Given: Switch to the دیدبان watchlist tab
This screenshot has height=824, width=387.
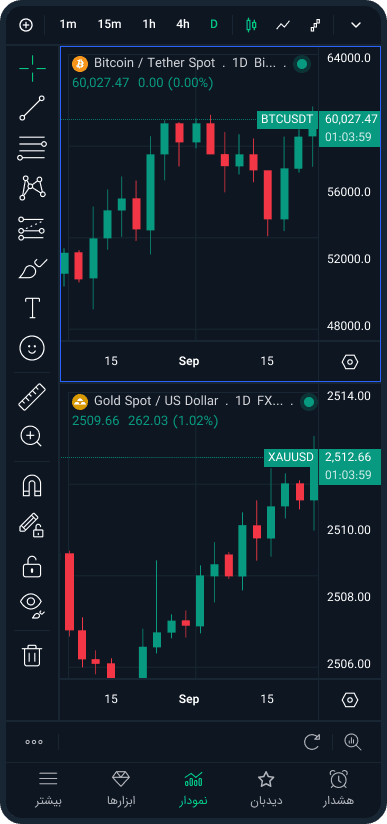Looking at the screenshot, I should pos(266,788).
